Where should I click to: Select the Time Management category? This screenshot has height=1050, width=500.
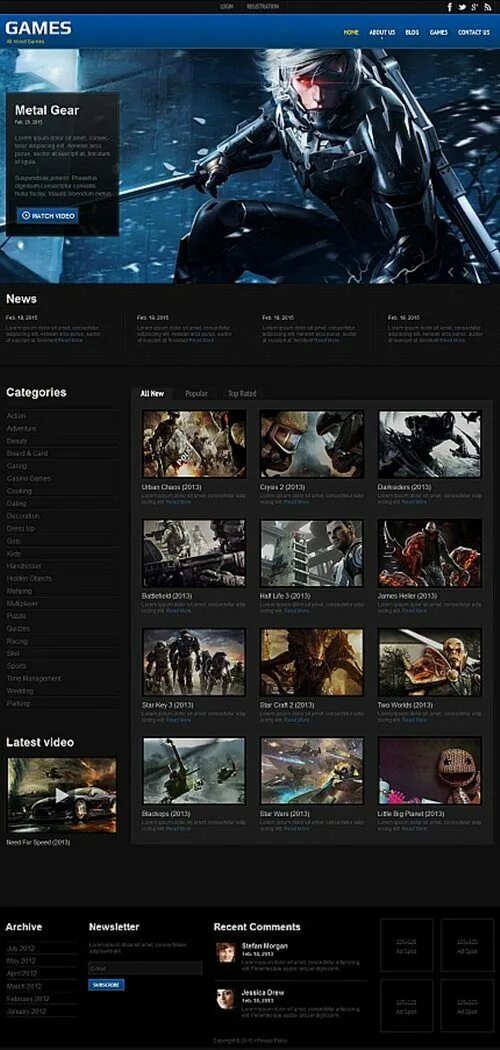tap(33, 678)
